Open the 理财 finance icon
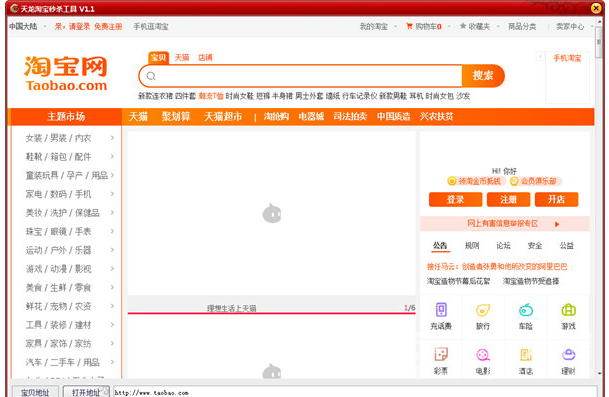 coord(568,354)
